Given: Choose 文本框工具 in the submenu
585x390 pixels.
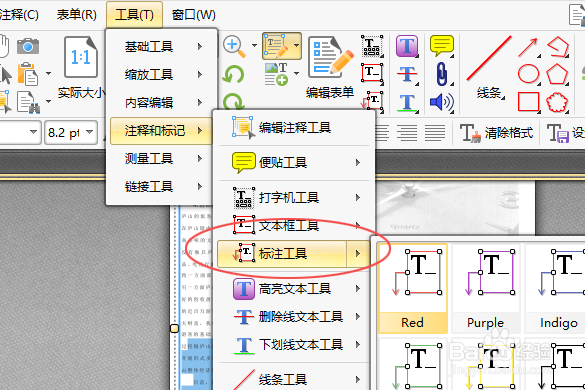Looking at the screenshot, I should (294, 225).
